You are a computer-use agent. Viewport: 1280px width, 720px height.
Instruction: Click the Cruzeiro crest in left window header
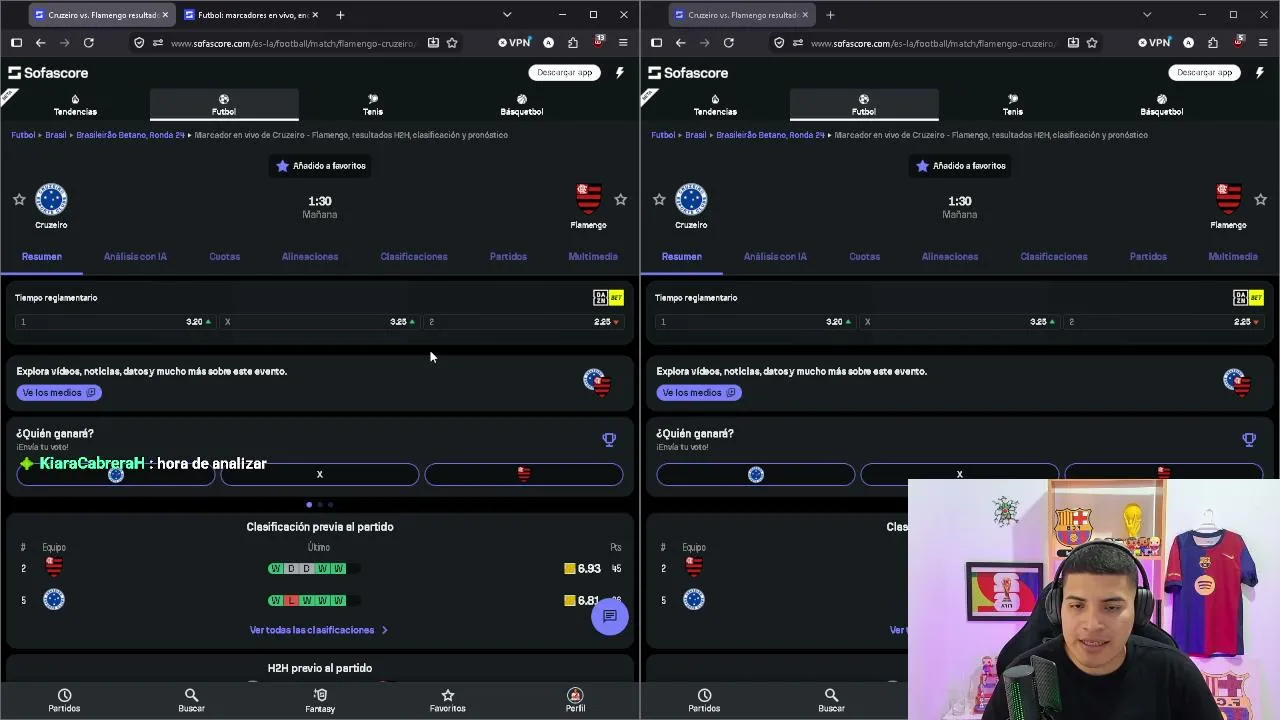pos(51,199)
